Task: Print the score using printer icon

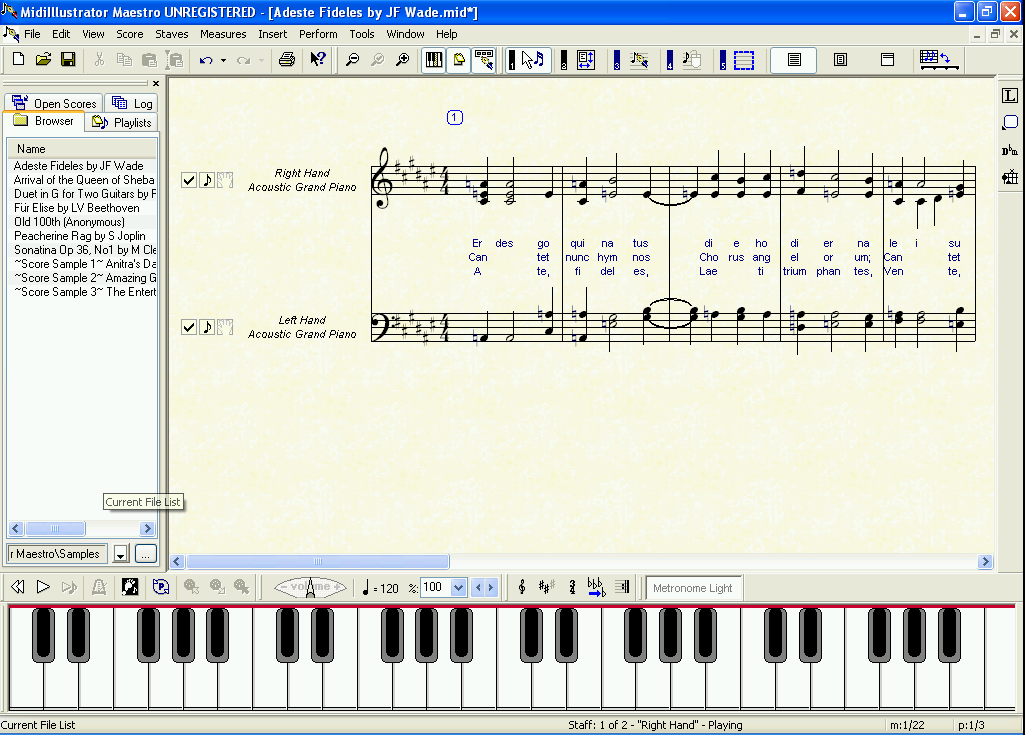Action: tap(286, 60)
